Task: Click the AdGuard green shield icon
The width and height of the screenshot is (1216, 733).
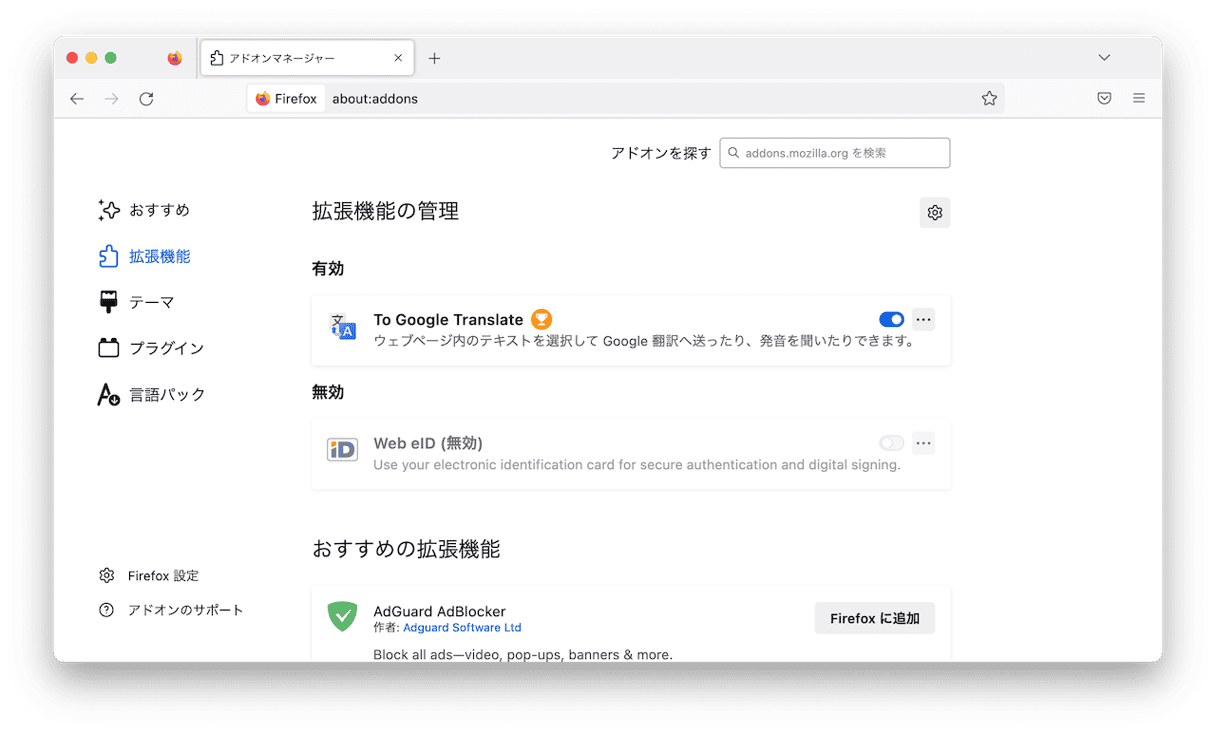Action: 343,616
